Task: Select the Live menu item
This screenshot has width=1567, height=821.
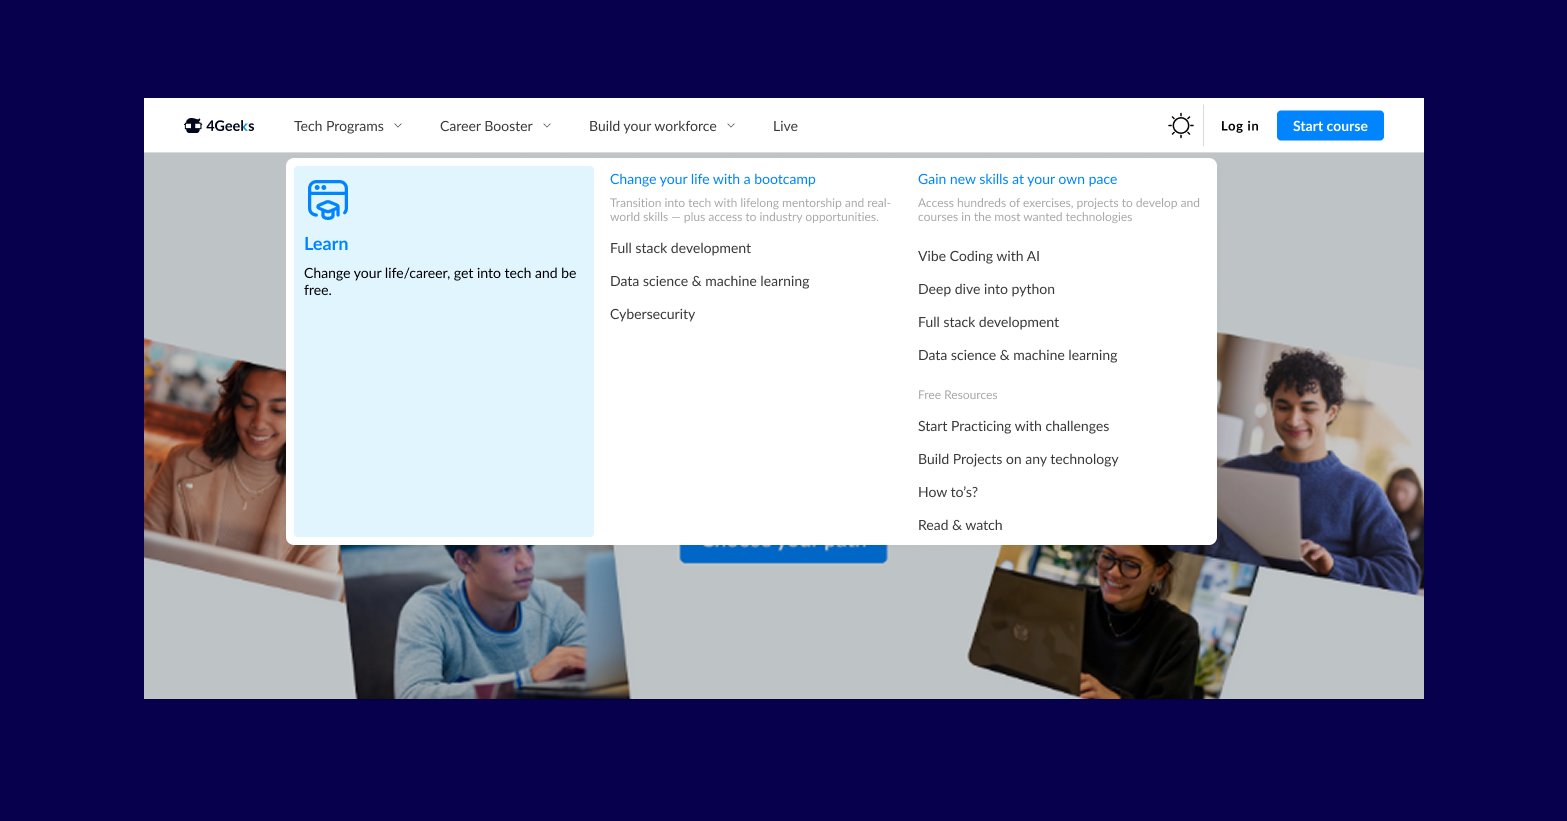Action: click(784, 125)
